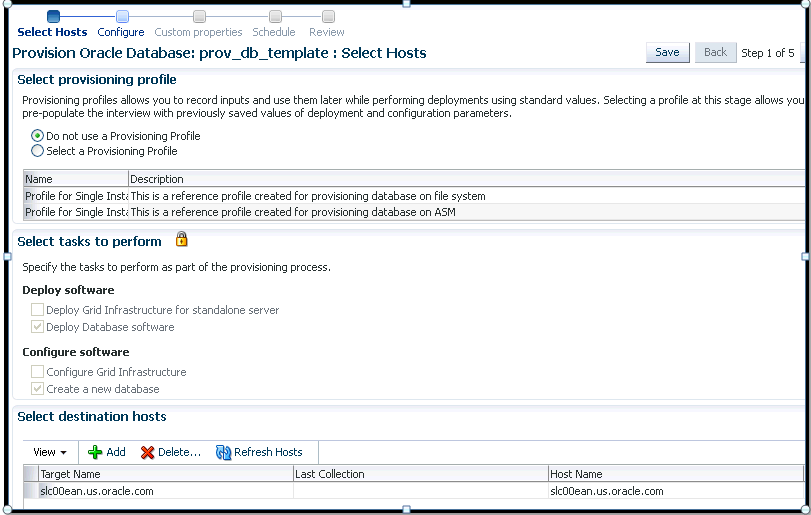This screenshot has width=811, height=515.
Task: Click the Custom properties step marker
Action: coord(199,17)
